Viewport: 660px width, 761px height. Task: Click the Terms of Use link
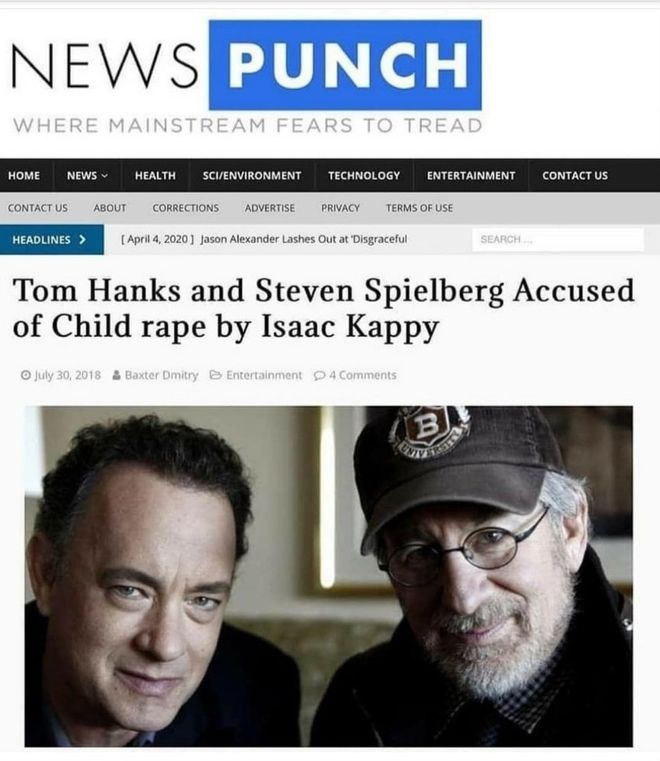point(419,208)
